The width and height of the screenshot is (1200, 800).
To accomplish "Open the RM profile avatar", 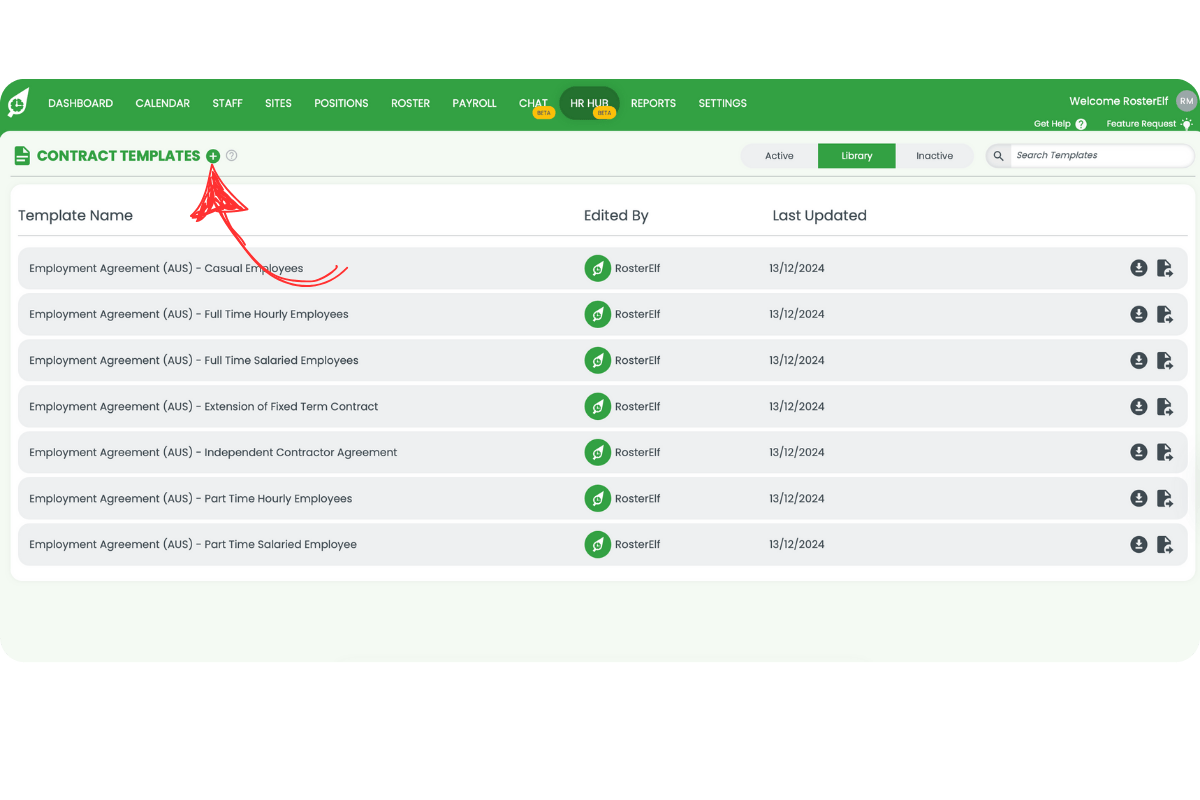I will click(1186, 100).
